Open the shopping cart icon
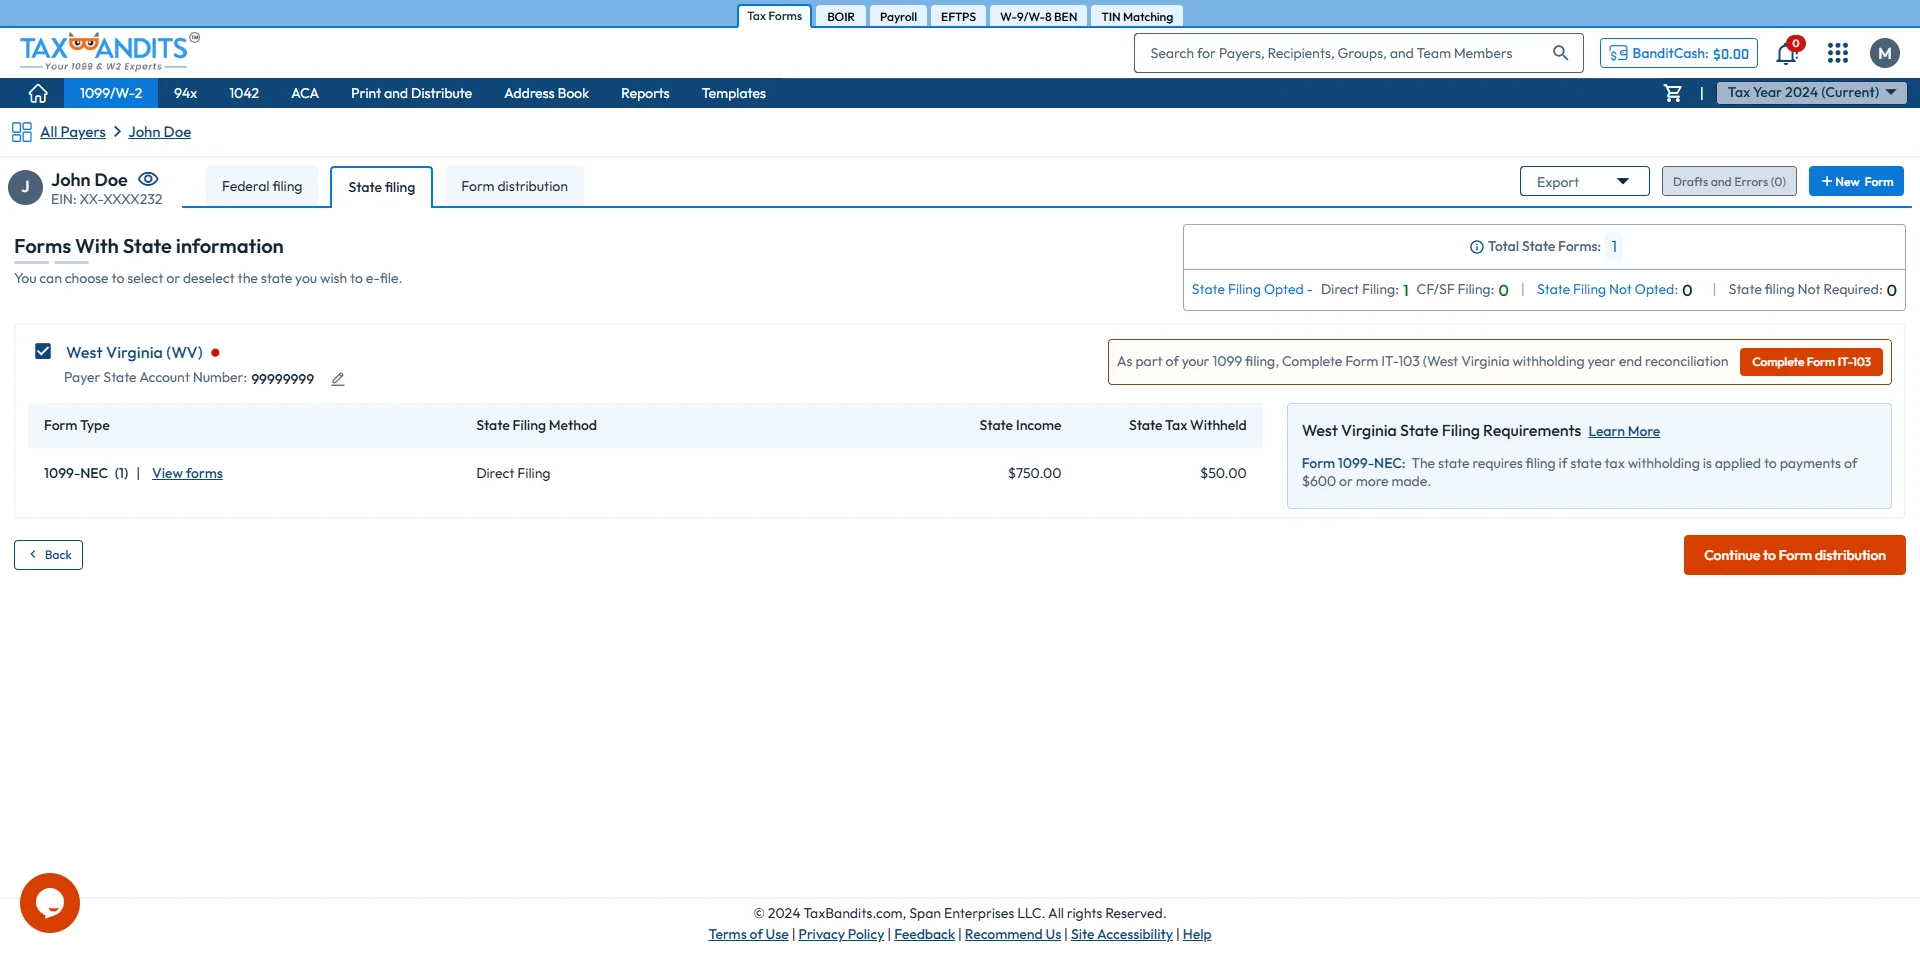The width and height of the screenshot is (1920, 953). [1672, 93]
